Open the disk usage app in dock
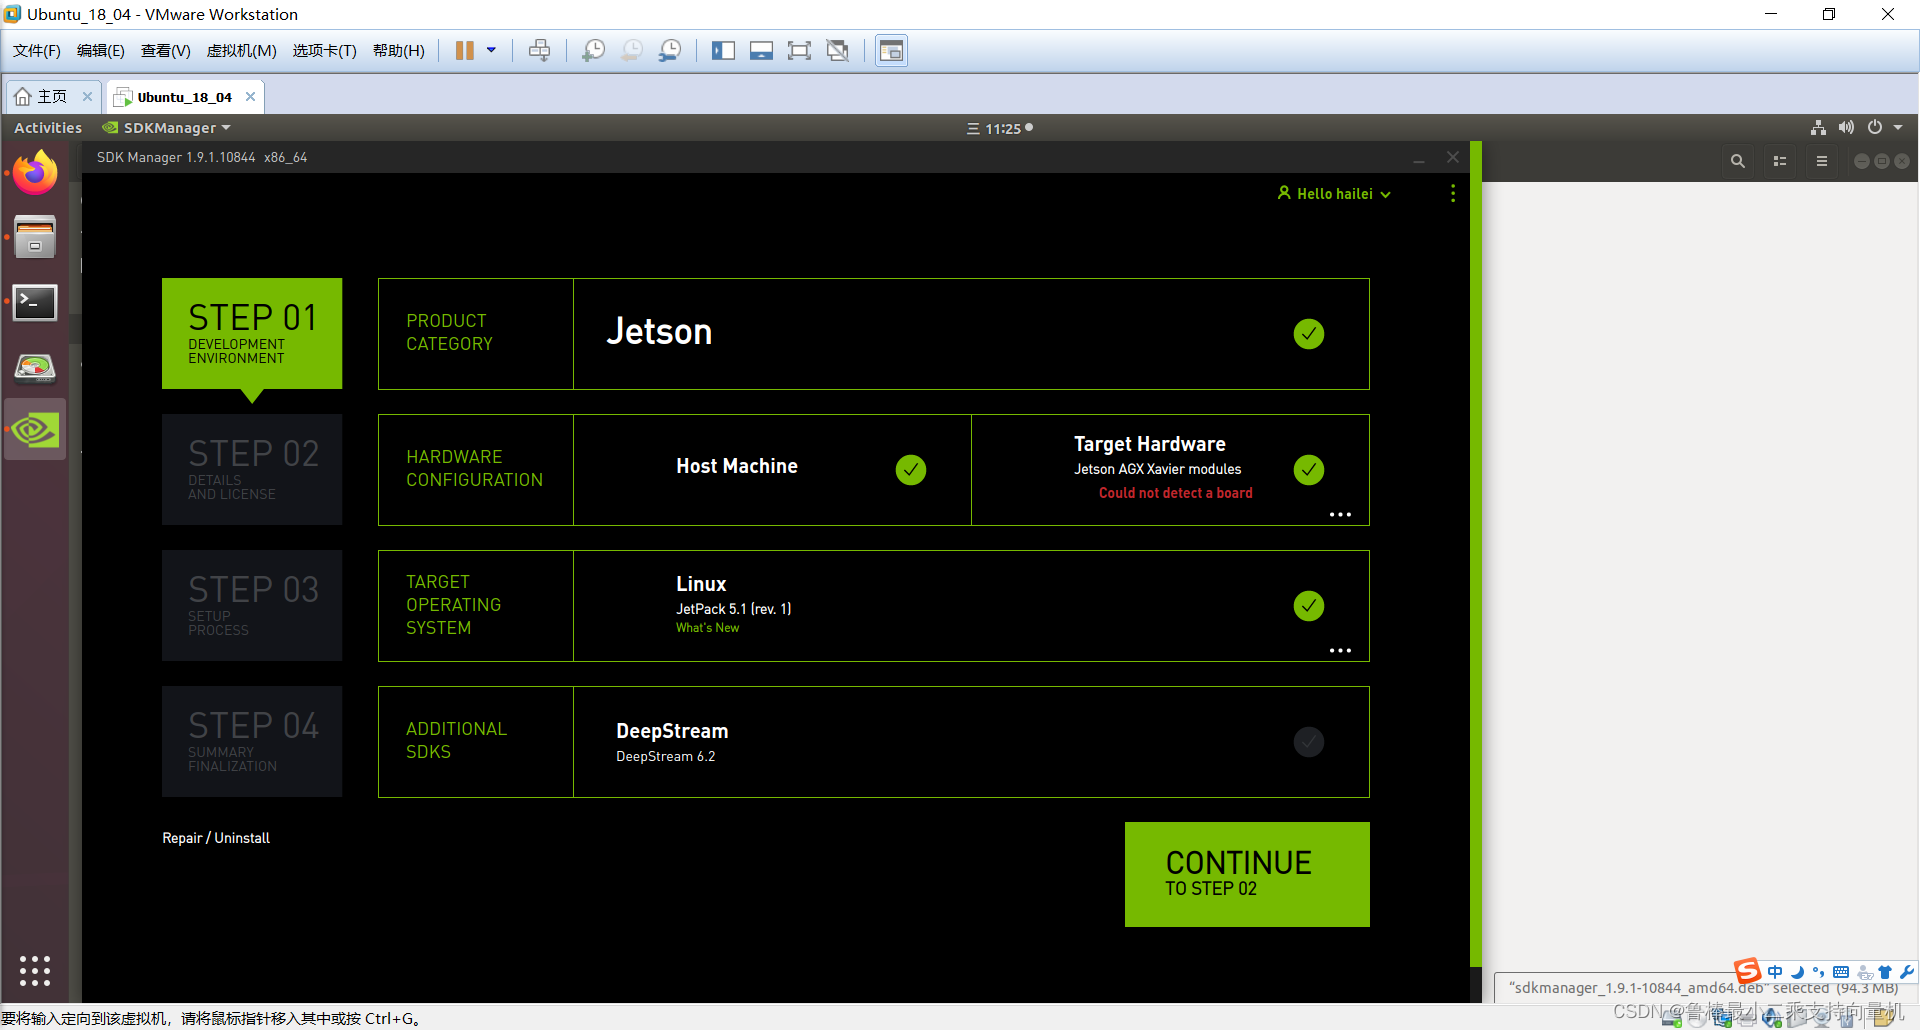The height and width of the screenshot is (1030, 1920). coord(35,367)
